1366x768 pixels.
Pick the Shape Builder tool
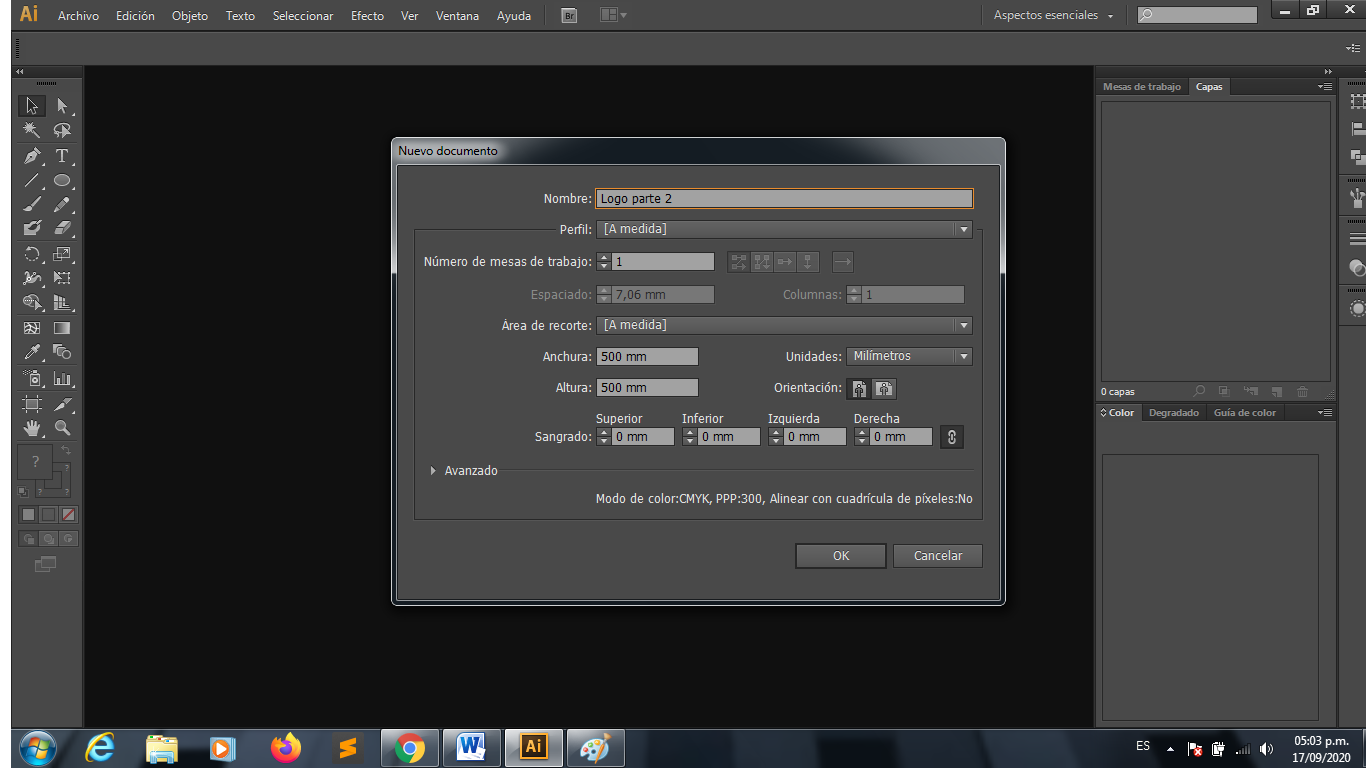[32, 302]
